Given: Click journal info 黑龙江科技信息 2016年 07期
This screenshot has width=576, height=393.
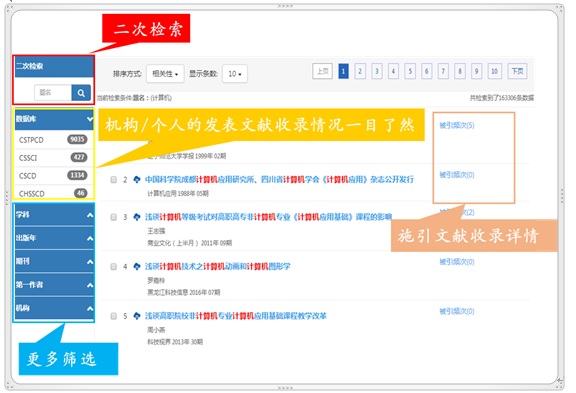Looking at the screenshot, I should (184, 292).
